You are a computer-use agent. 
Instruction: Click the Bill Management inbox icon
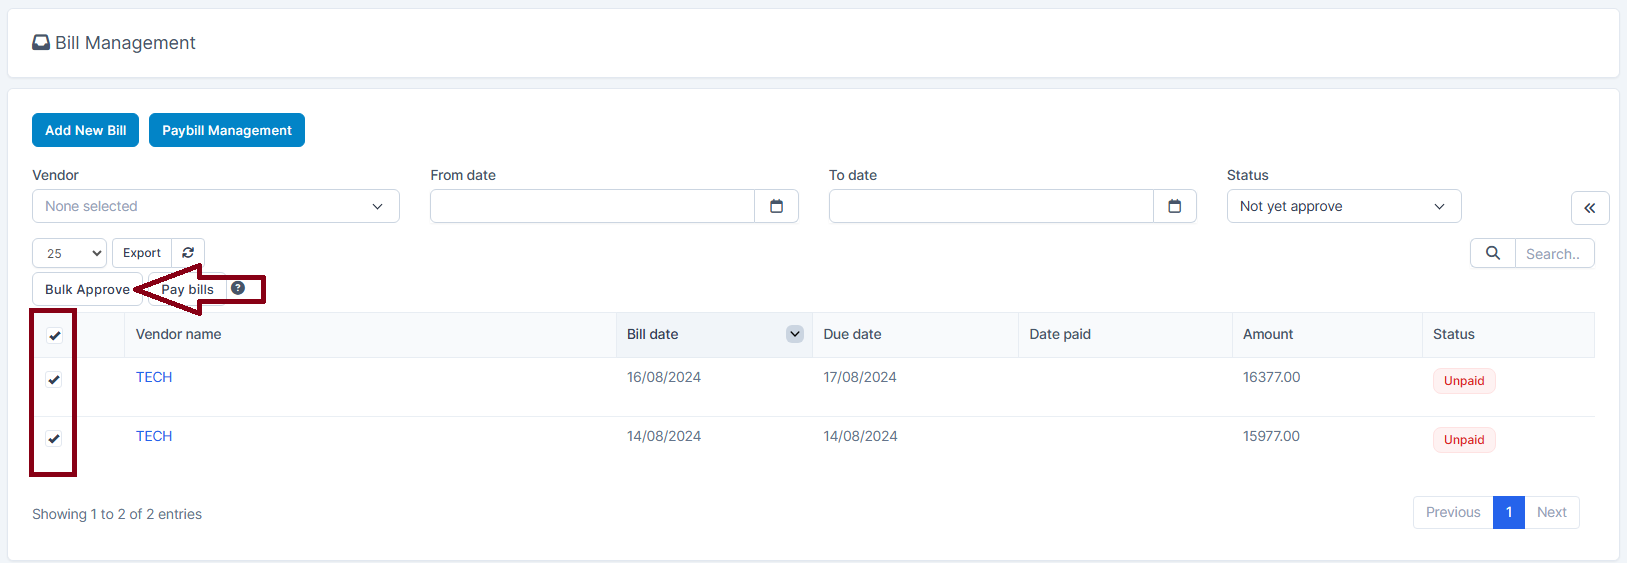coord(41,43)
